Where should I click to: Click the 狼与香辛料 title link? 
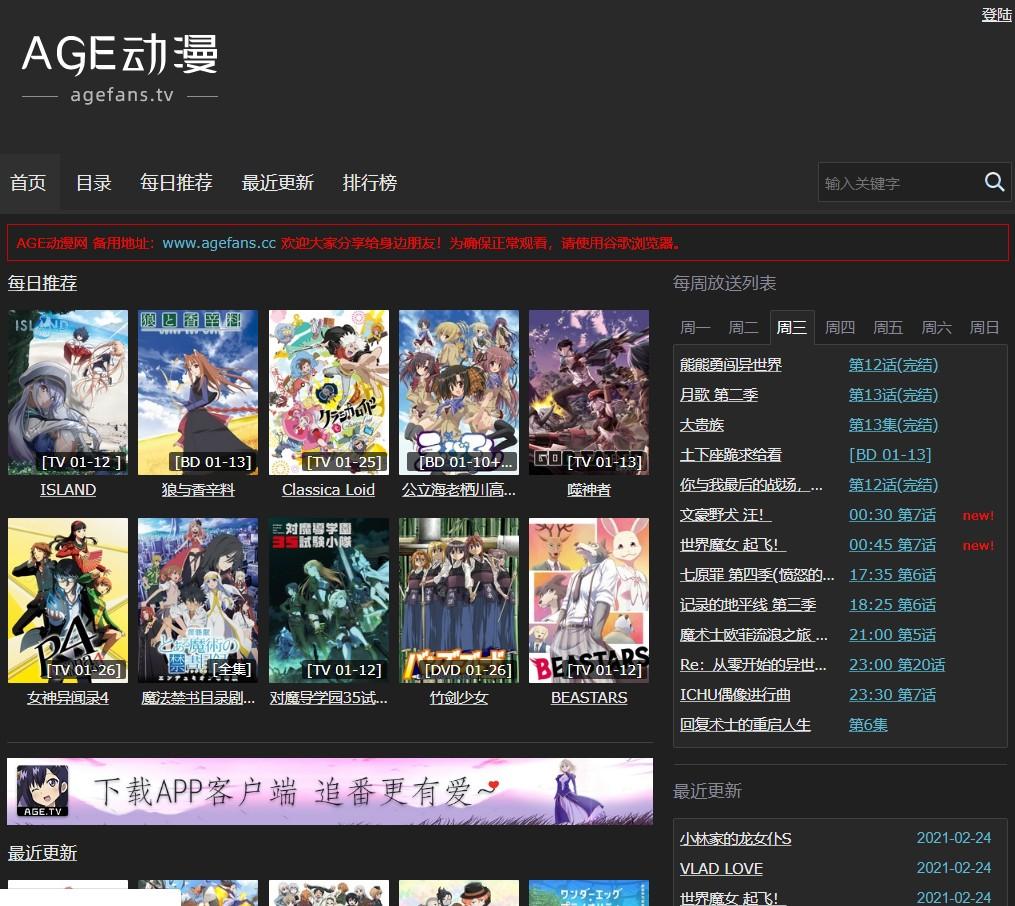pos(198,490)
